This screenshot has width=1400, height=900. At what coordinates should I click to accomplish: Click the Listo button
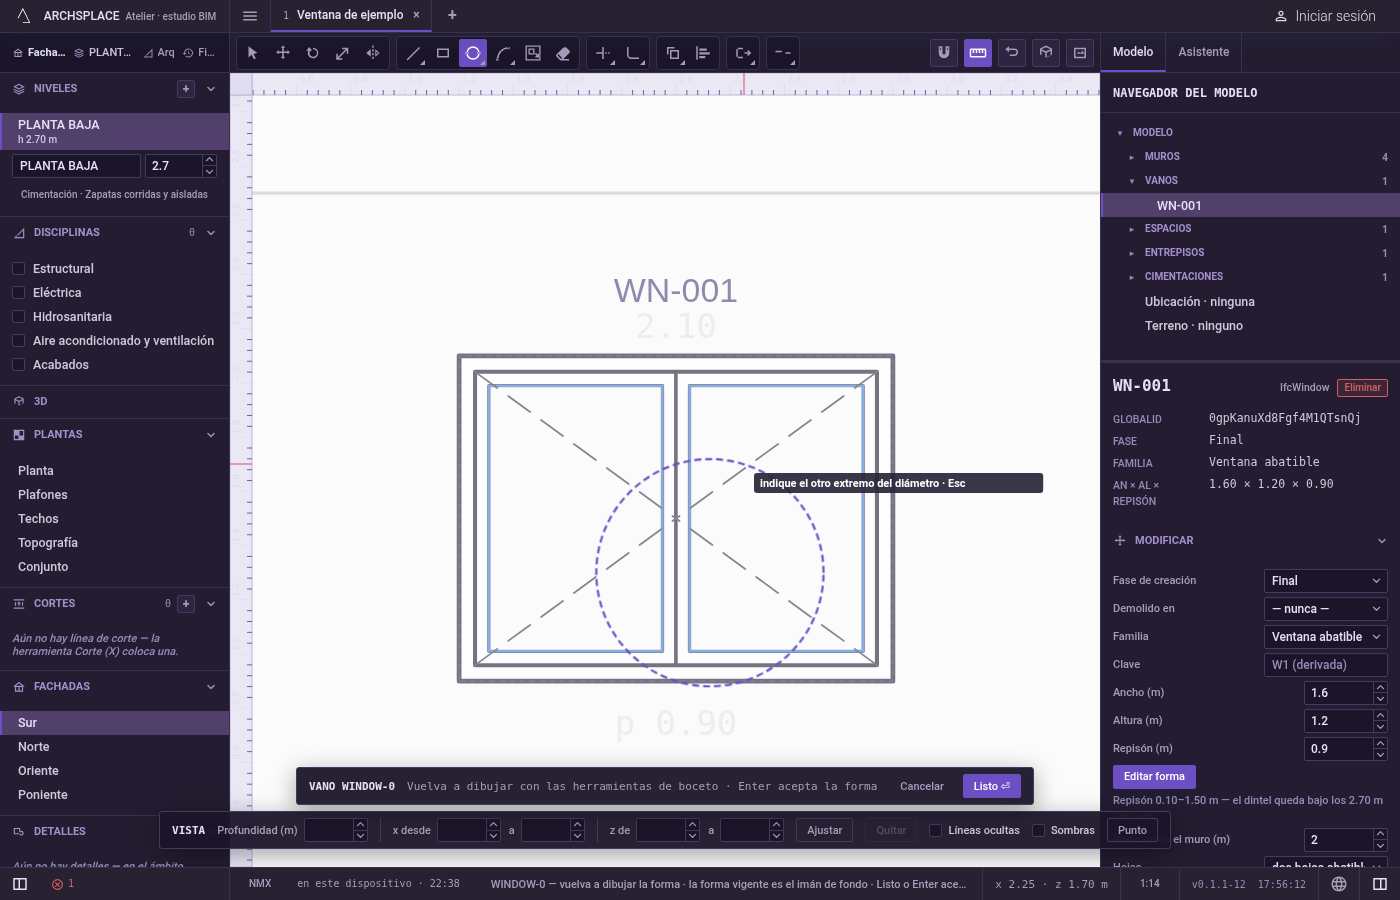tap(992, 786)
